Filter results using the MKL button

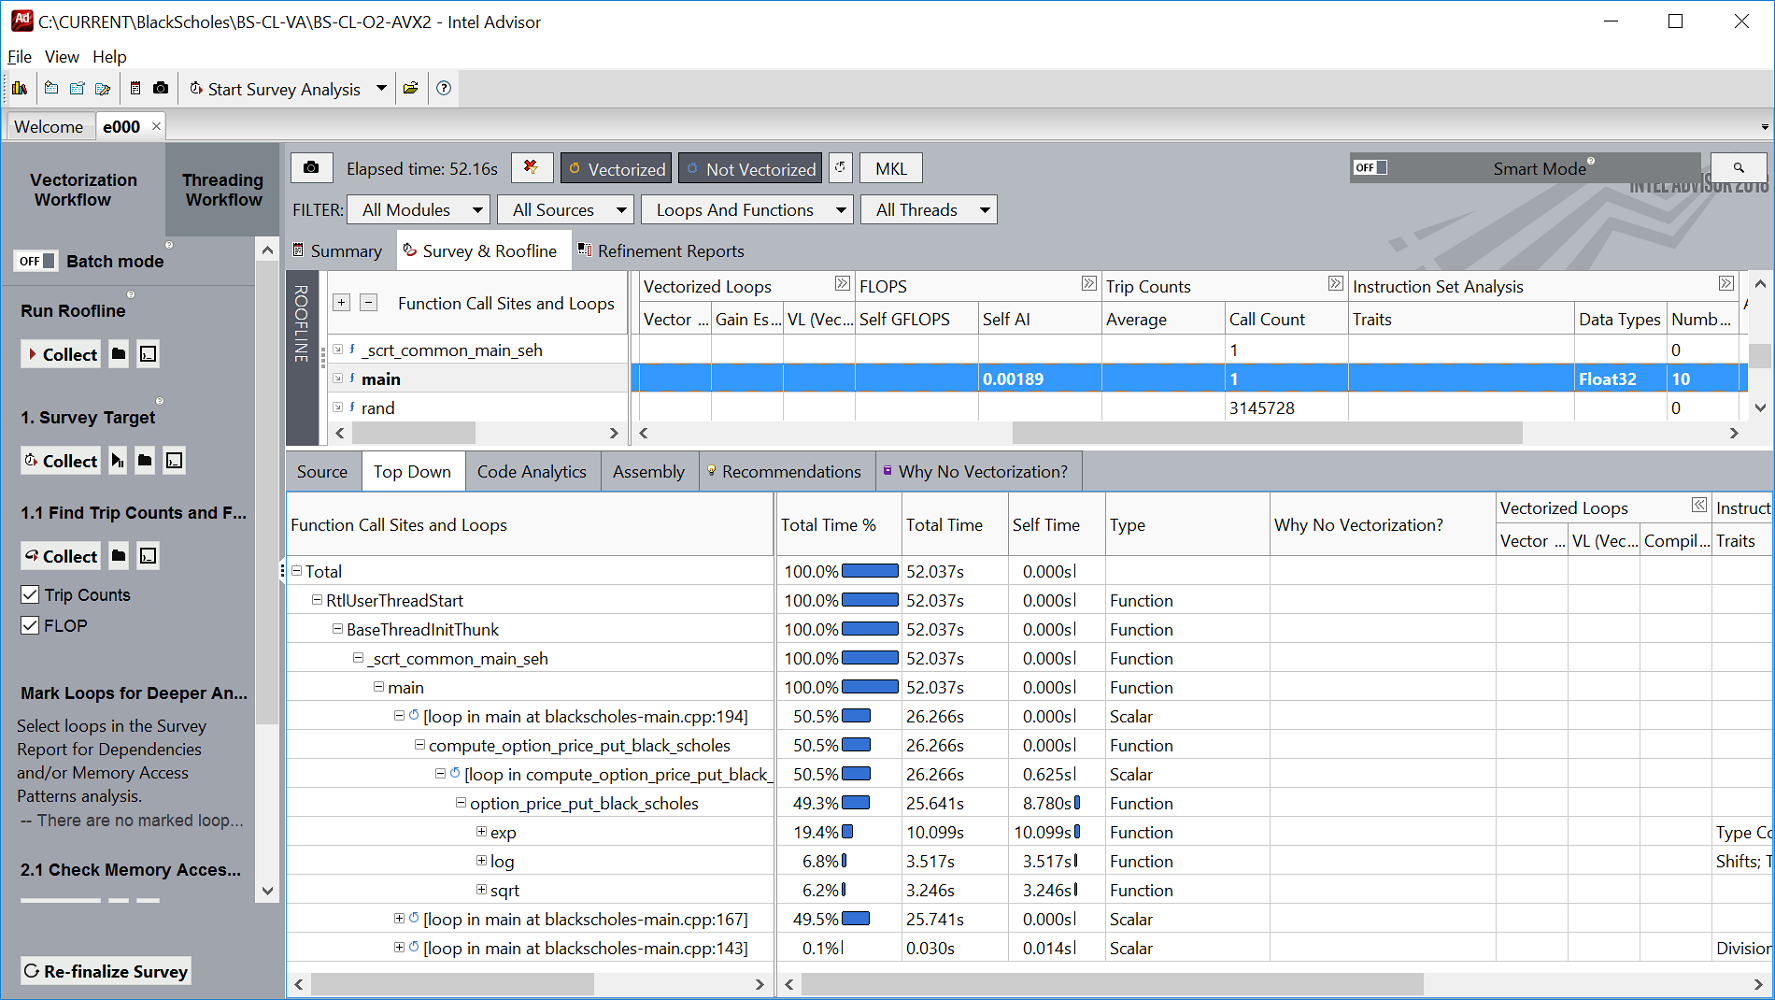[890, 167]
